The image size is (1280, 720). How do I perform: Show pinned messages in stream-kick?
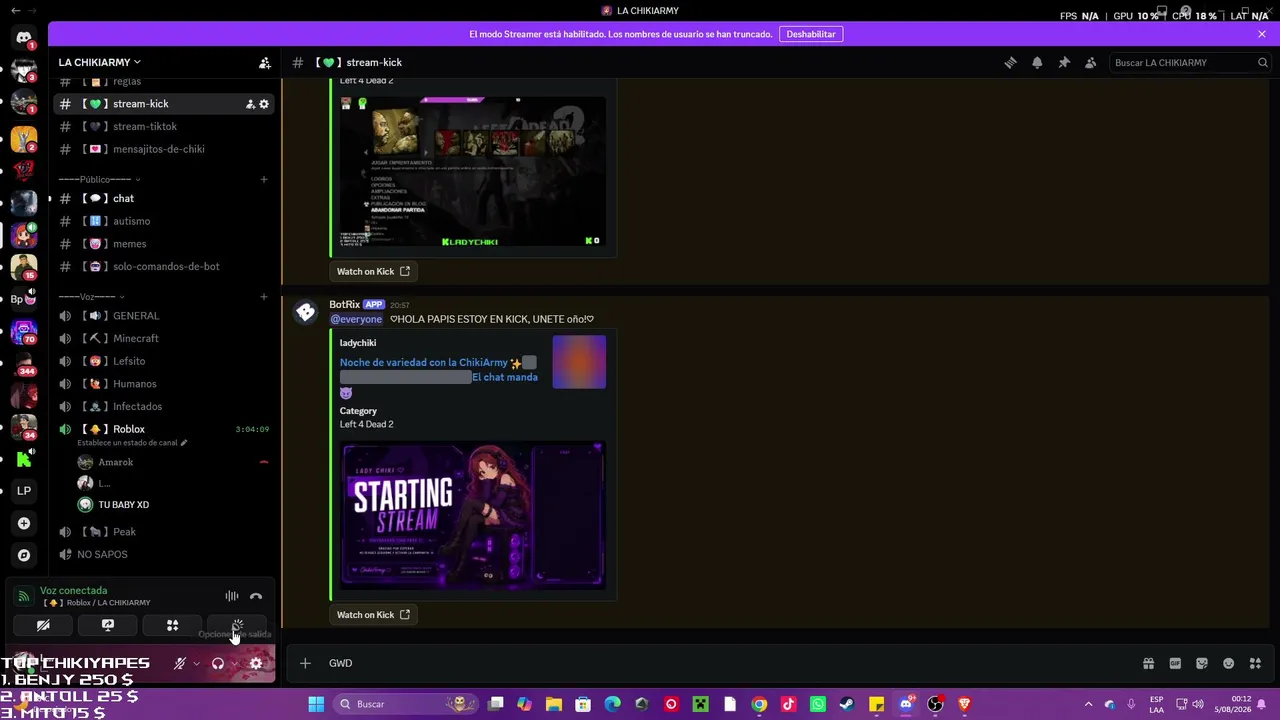tap(1064, 62)
